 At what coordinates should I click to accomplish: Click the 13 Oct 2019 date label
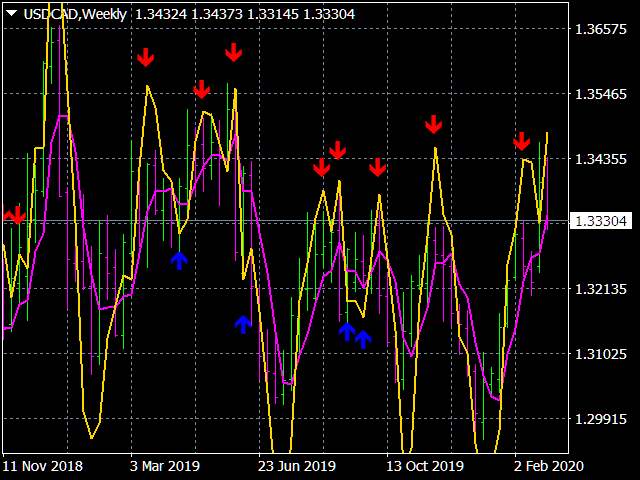[424, 466]
